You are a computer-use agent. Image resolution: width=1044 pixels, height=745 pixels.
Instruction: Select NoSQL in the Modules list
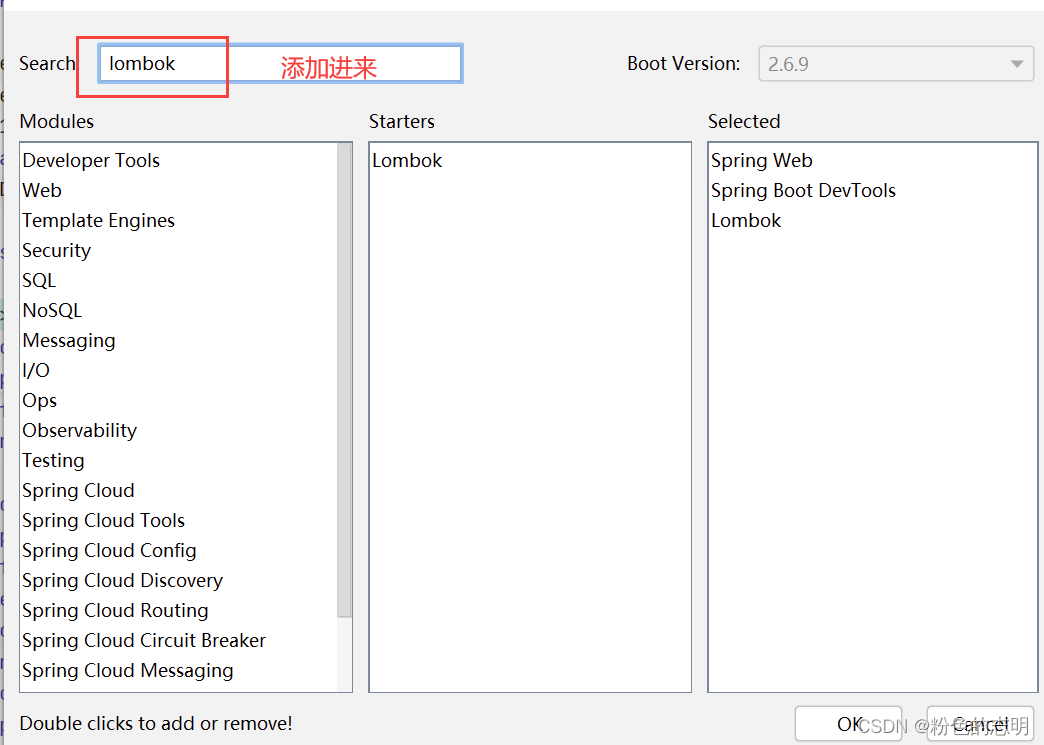[52, 311]
